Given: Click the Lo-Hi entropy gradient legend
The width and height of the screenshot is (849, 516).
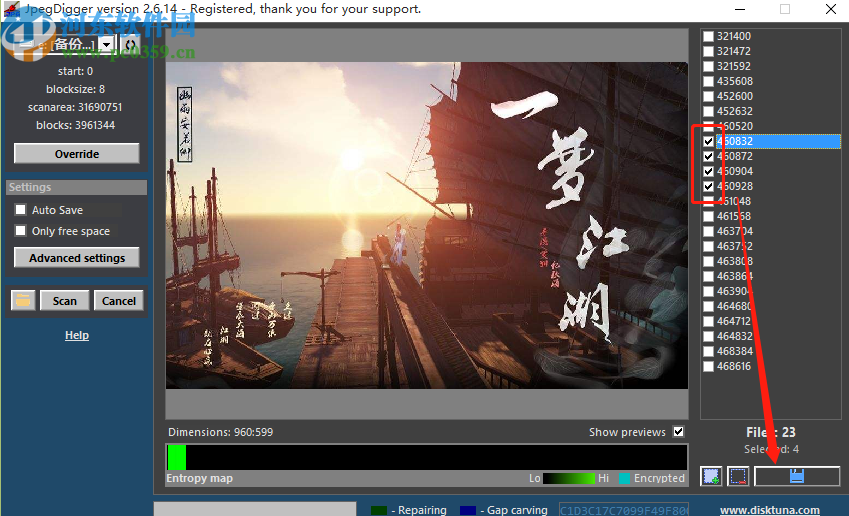Looking at the screenshot, I should tap(569, 478).
